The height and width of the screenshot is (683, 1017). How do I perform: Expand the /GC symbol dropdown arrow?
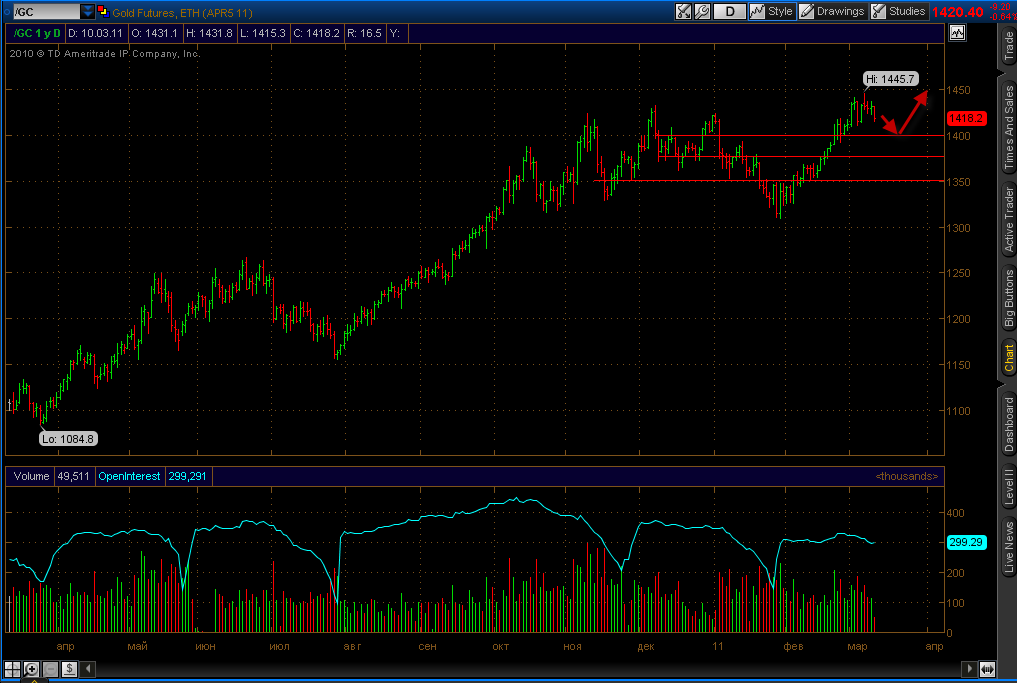(x=88, y=12)
